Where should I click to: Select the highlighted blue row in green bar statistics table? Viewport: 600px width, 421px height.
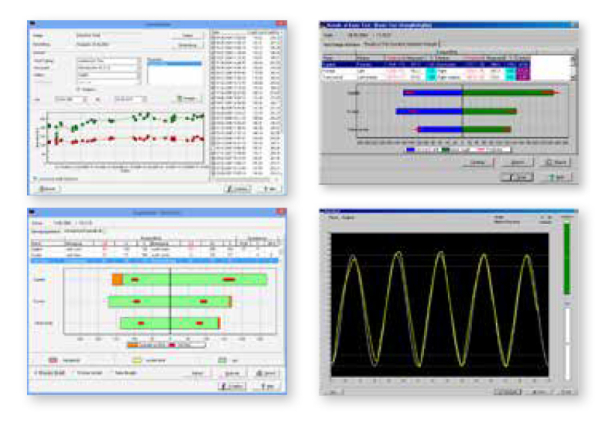click(155, 261)
